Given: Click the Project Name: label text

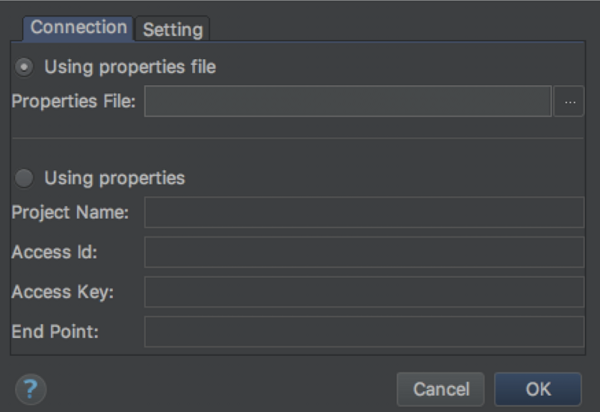Looking at the screenshot, I should 70,213.
